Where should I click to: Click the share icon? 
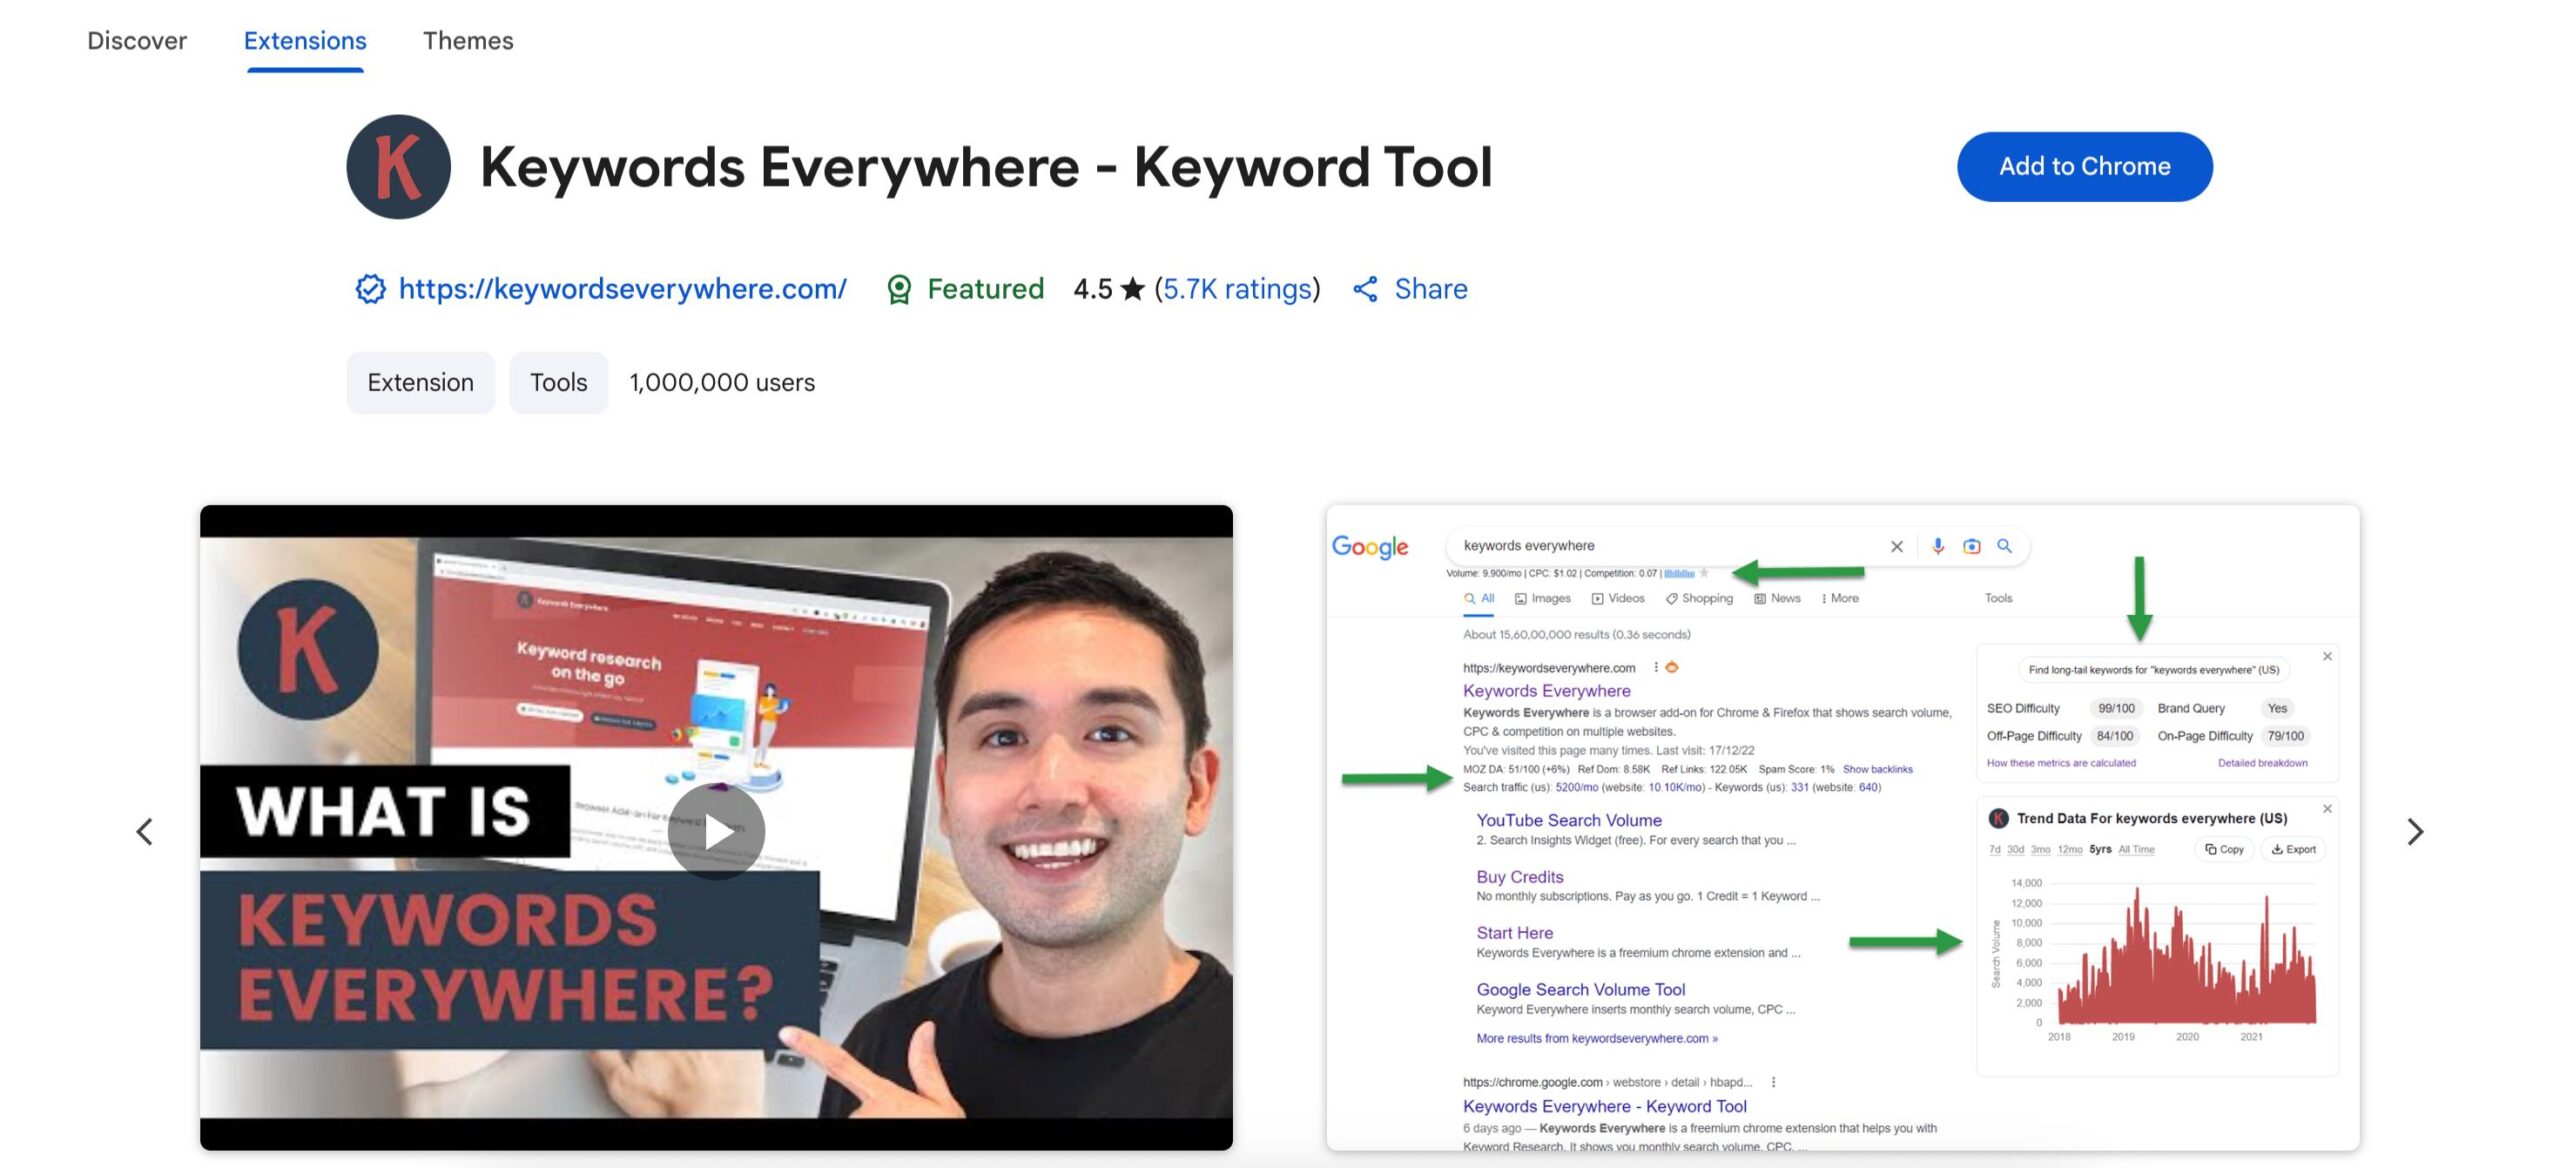coord(1365,289)
